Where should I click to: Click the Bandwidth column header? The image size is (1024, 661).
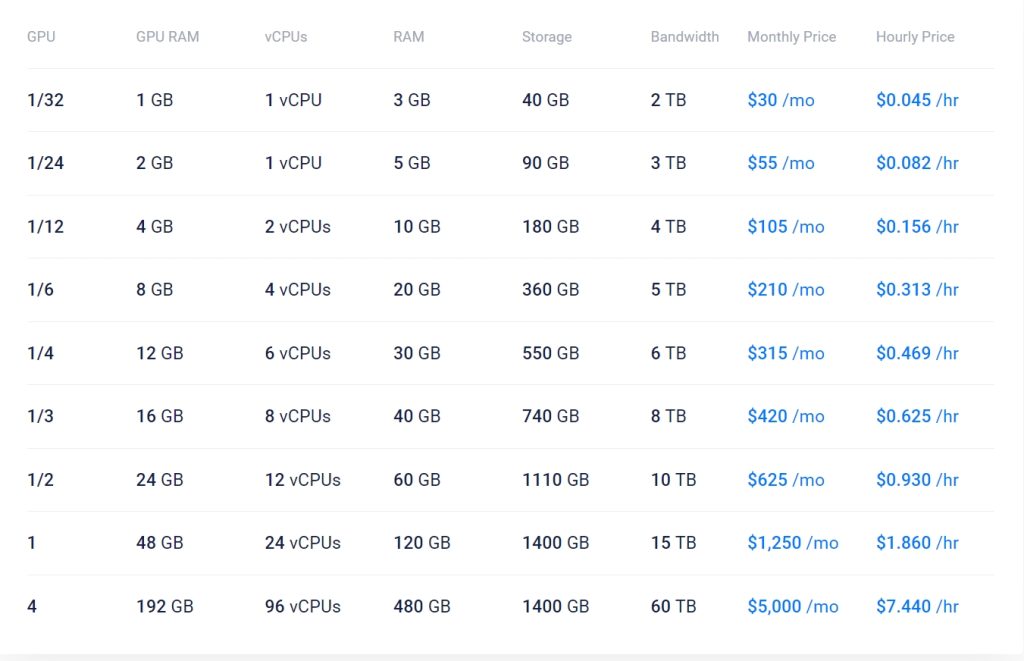(684, 37)
